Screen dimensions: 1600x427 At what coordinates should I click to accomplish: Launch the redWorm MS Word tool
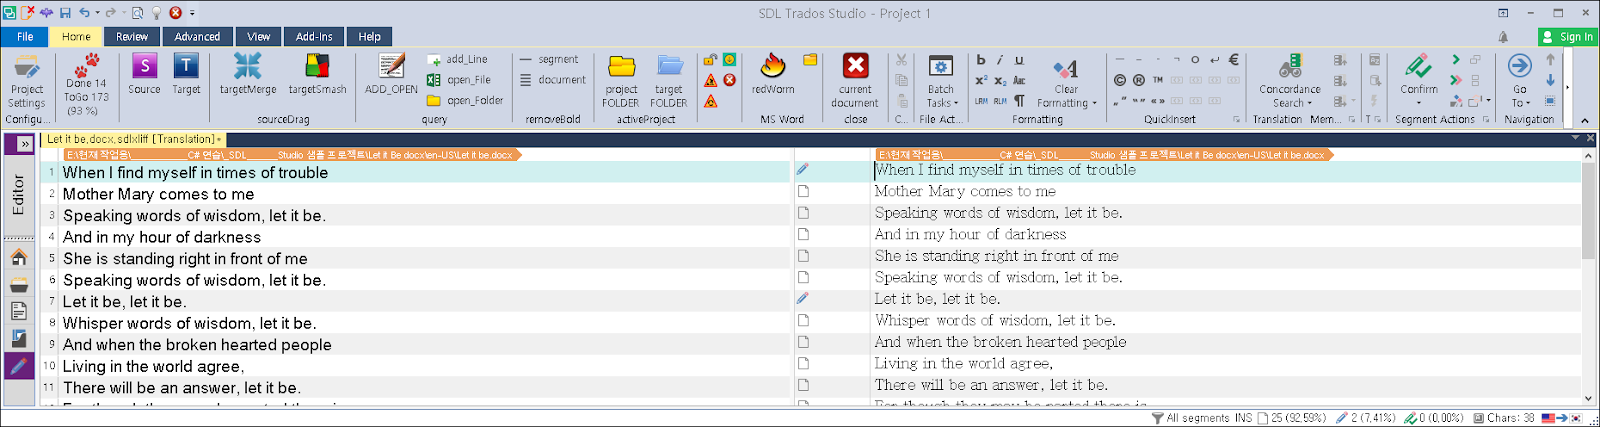click(773, 74)
